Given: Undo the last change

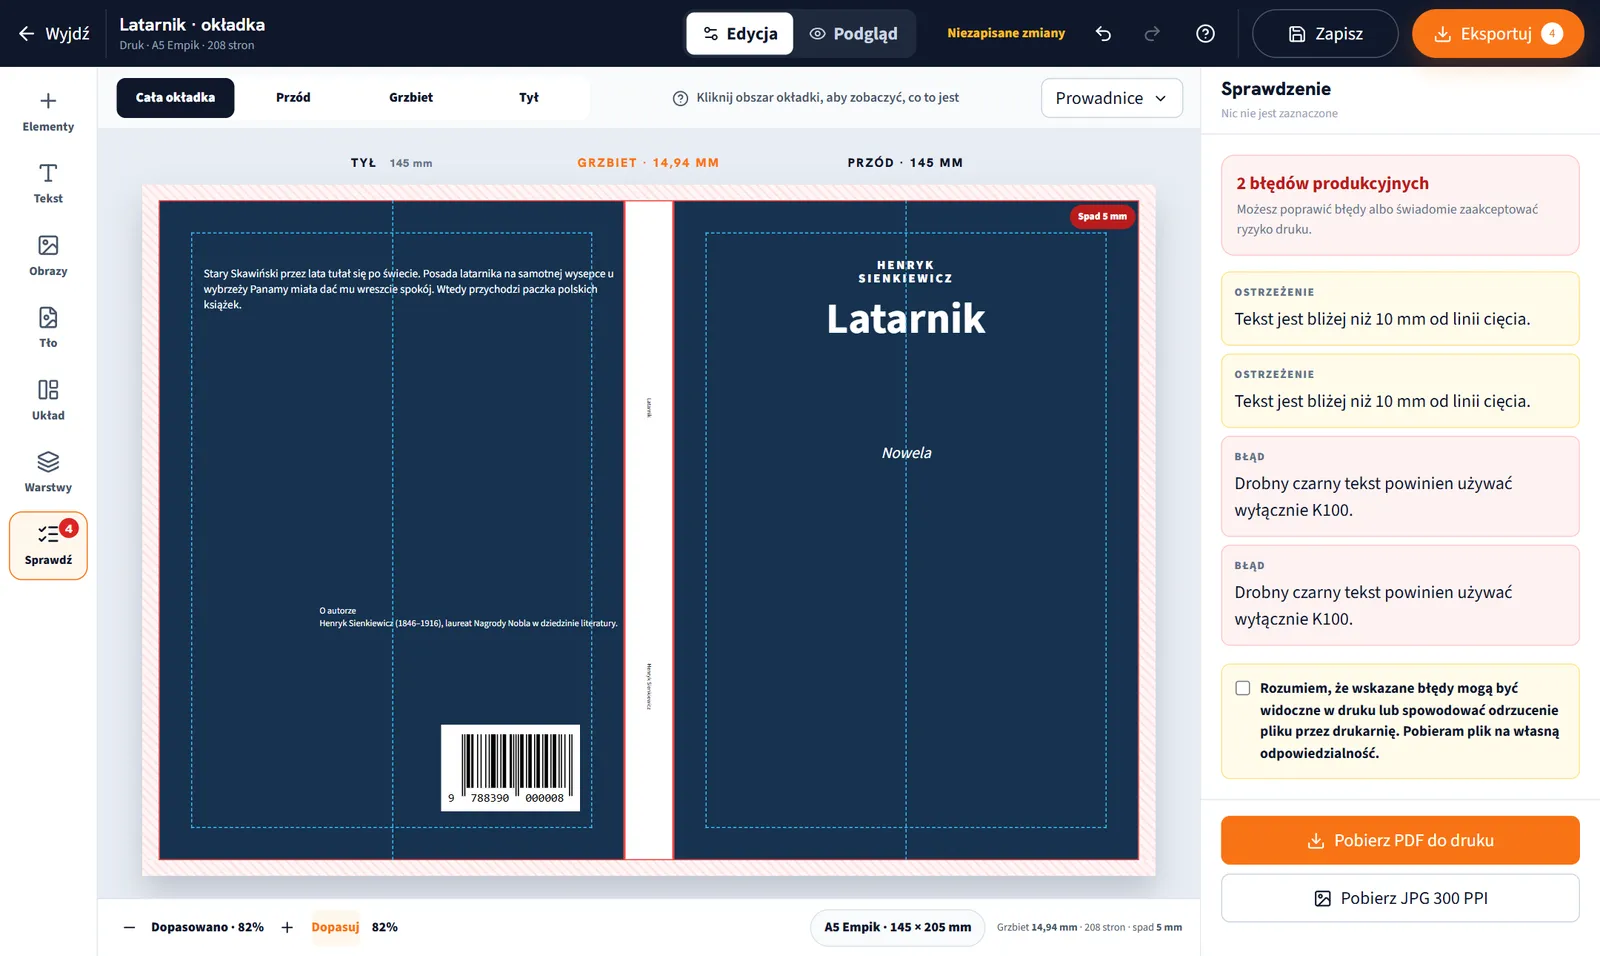Looking at the screenshot, I should (1103, 34).
